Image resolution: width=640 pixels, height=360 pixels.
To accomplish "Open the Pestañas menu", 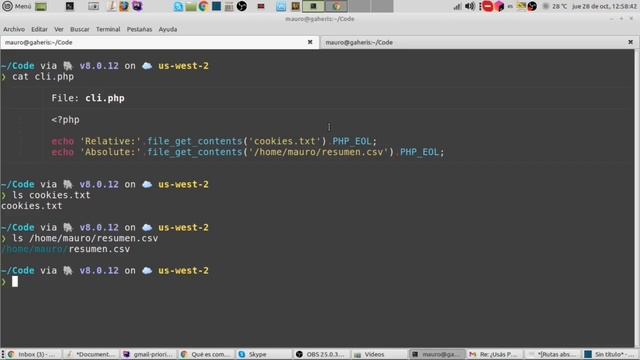I will coord(139,29).
